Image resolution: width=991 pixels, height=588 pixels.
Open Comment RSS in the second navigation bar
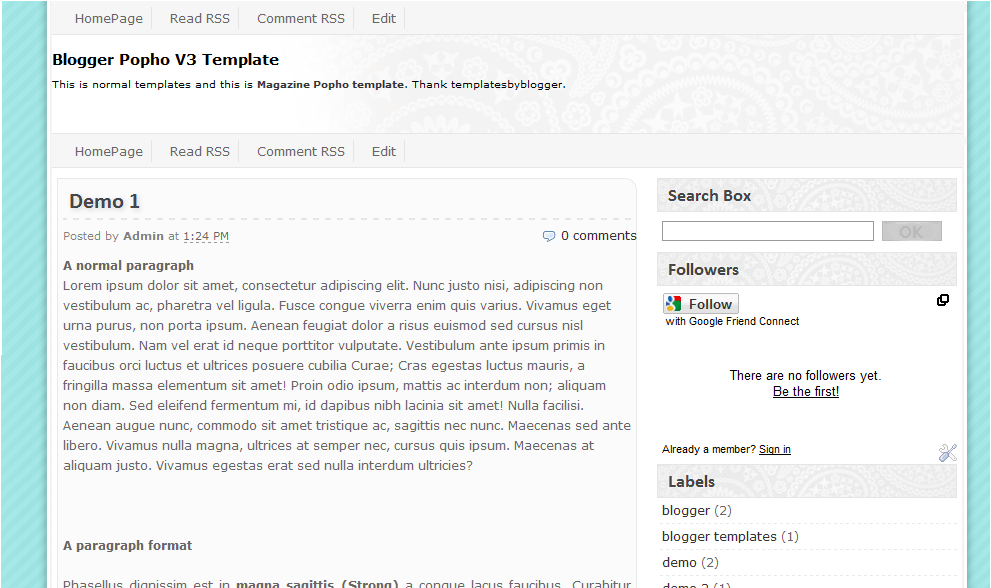(x=300, y=151)
